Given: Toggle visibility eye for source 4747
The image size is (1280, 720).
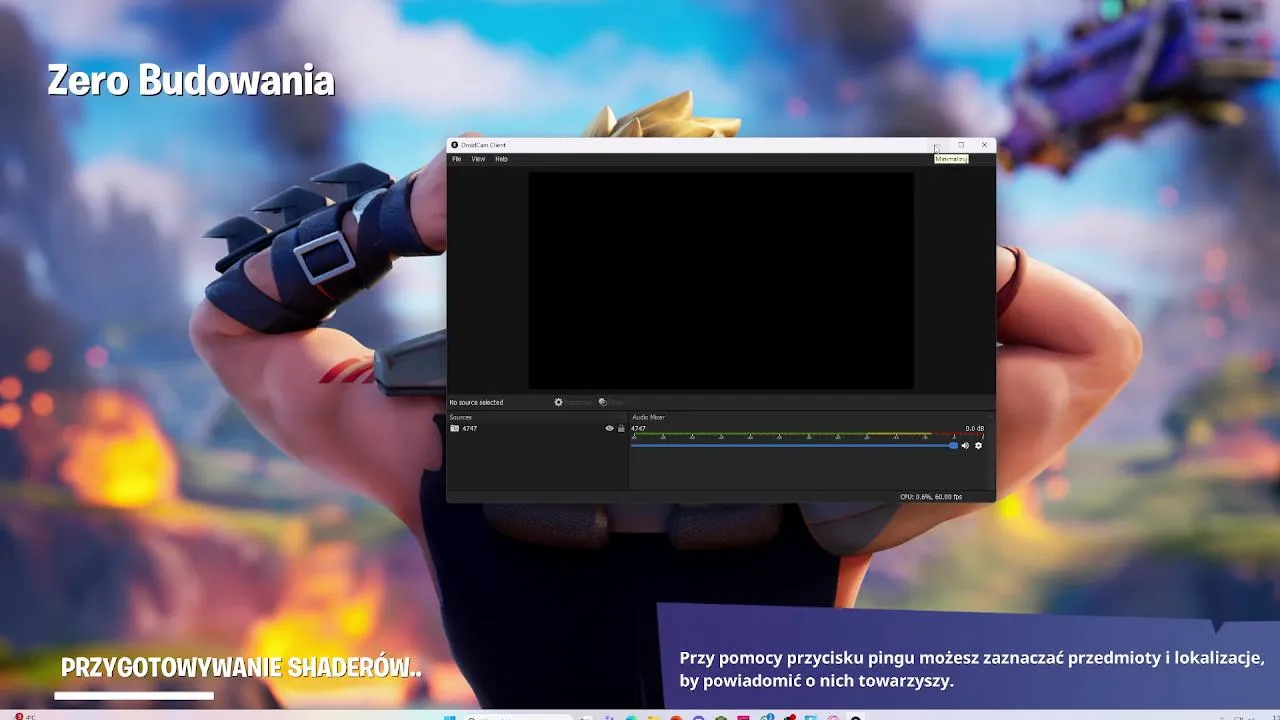Looking at the screenshot, I should [609, 428].
